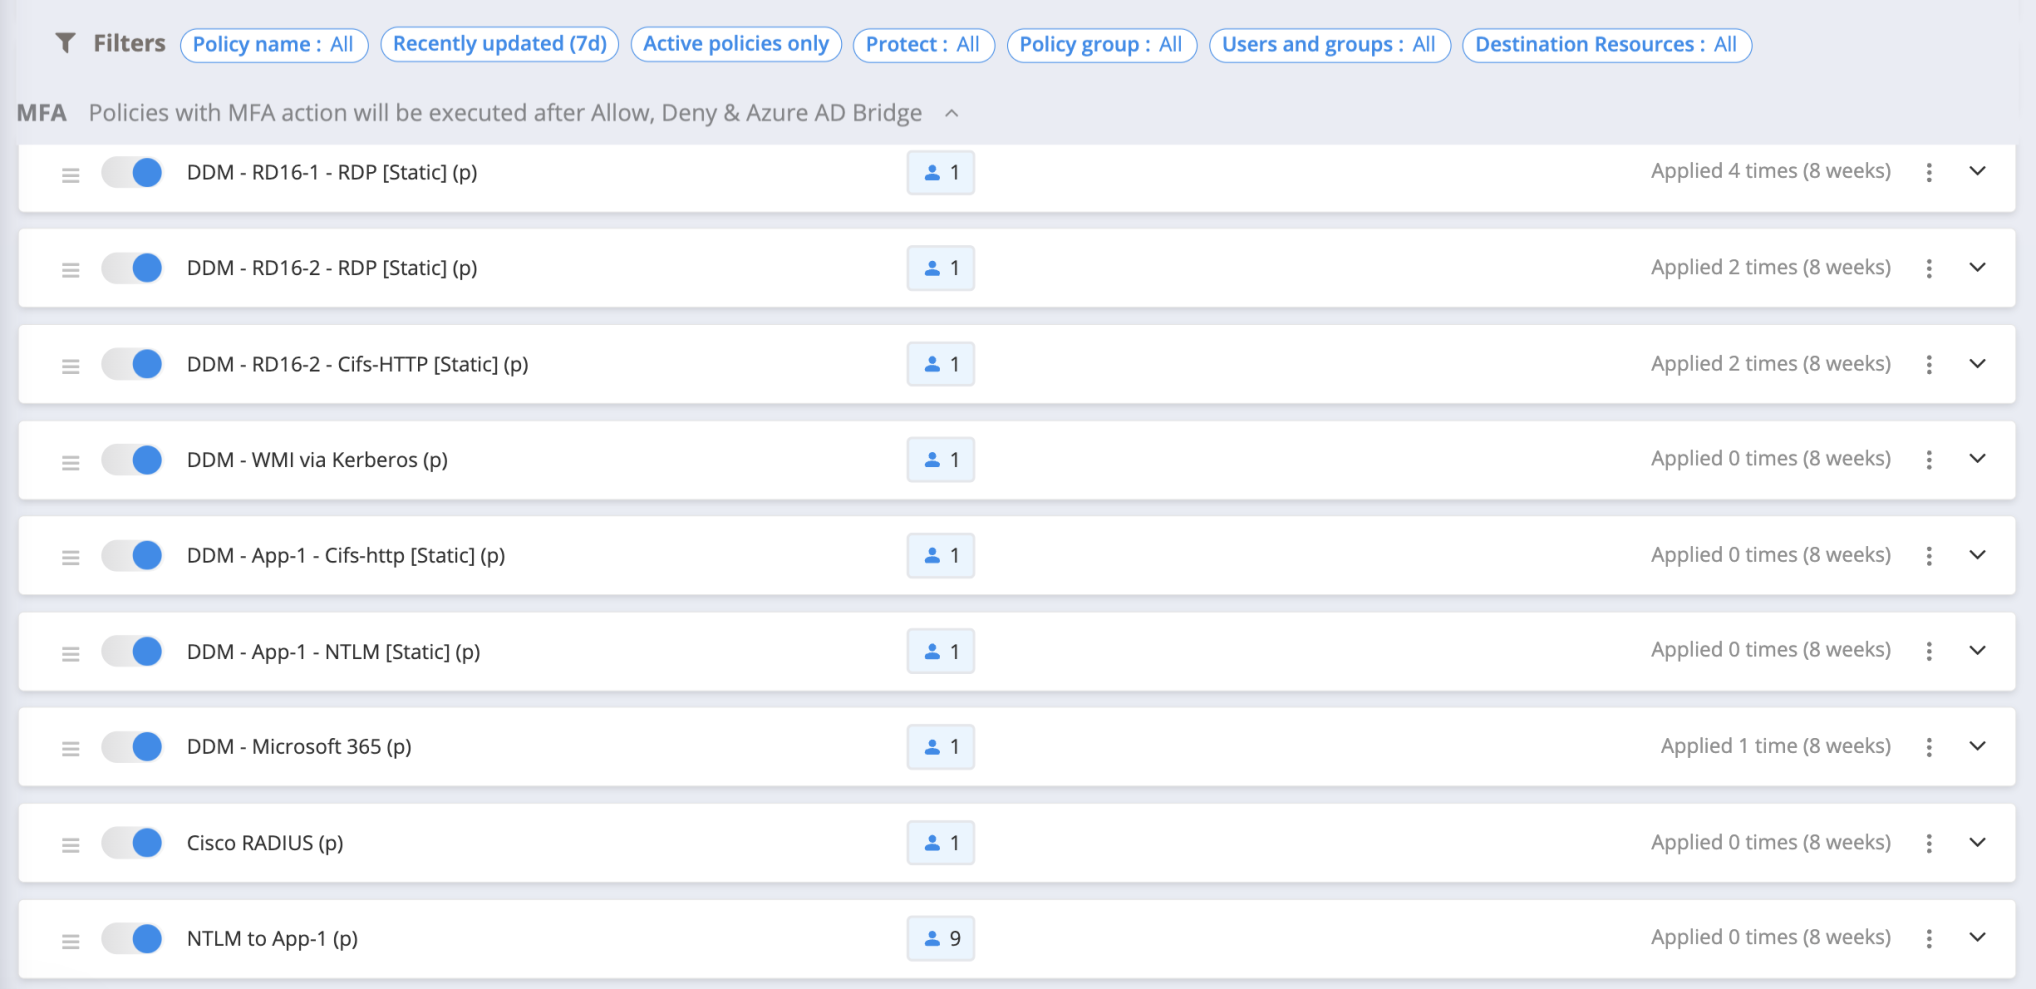
Task: Open three-dot menu for Cisco RADIUS policy
Action: click(x=1929, y=843)
